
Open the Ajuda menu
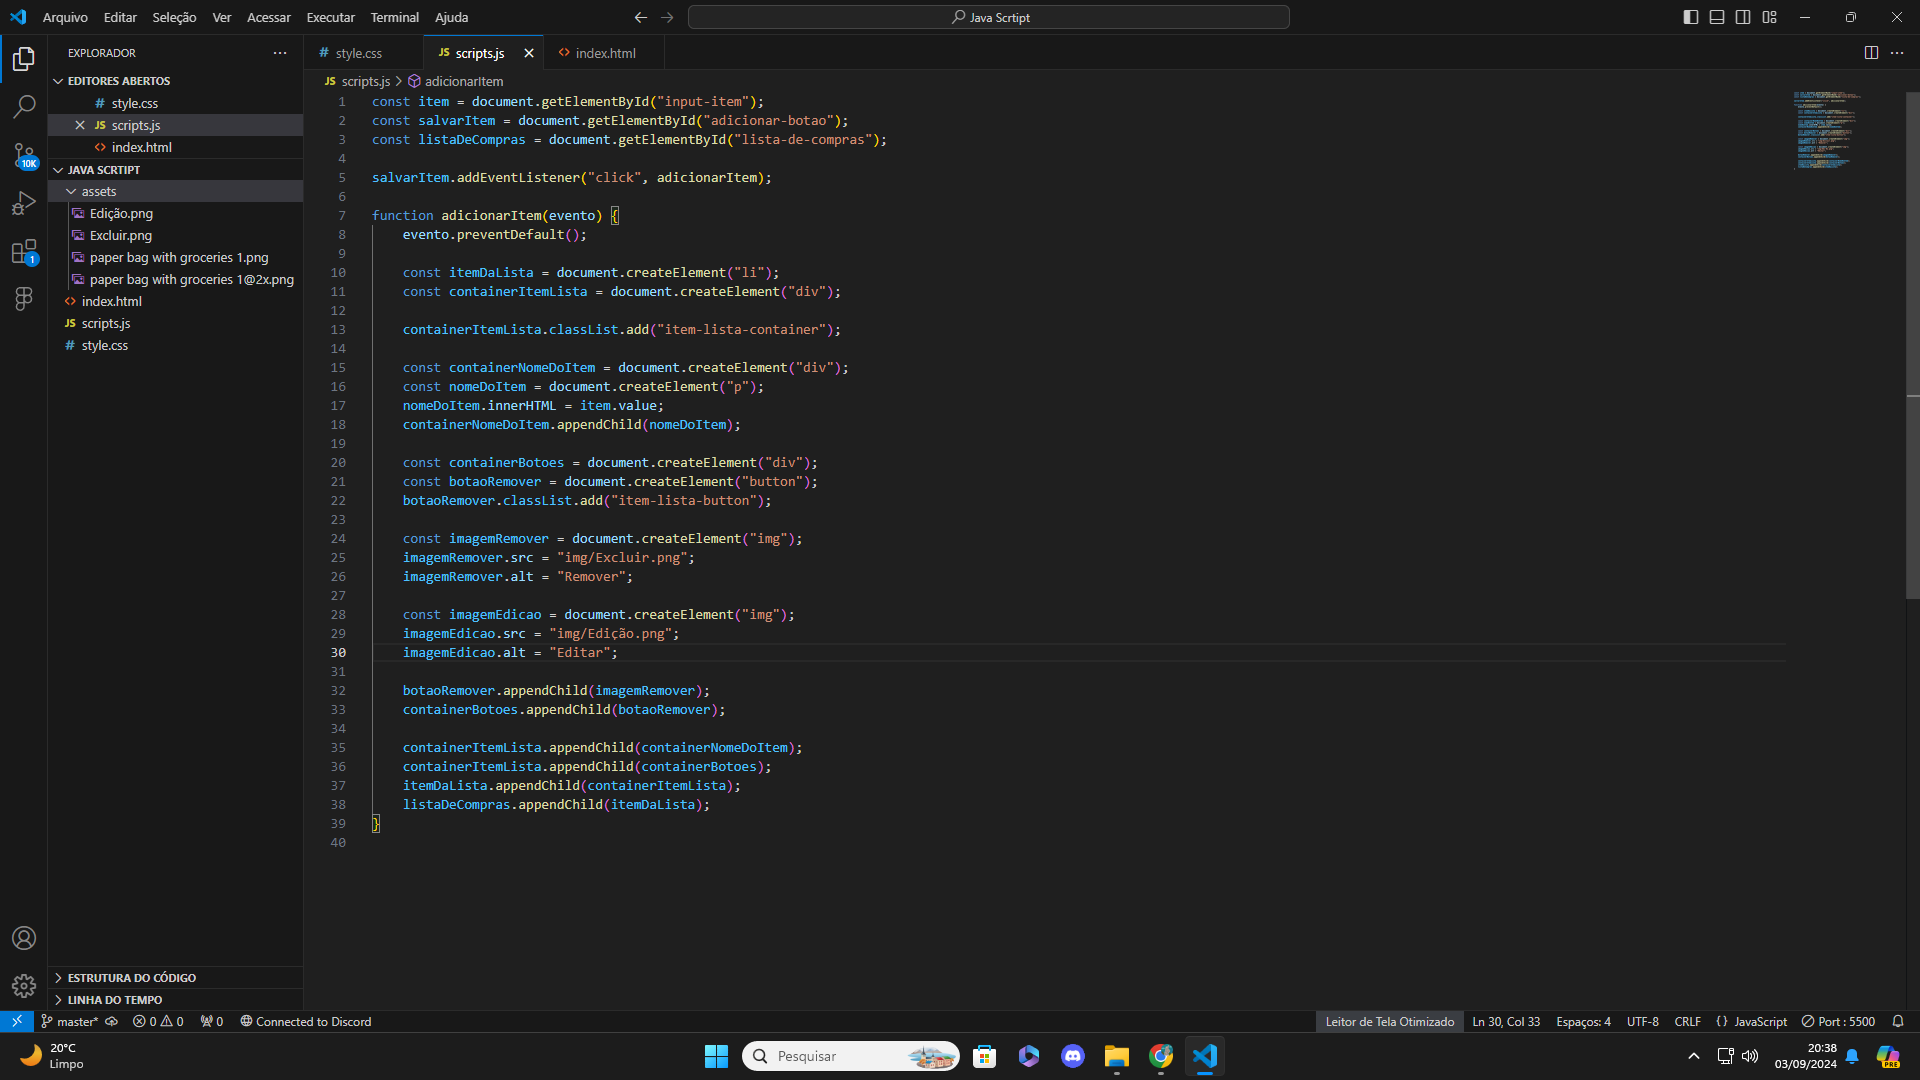[451, 17]
